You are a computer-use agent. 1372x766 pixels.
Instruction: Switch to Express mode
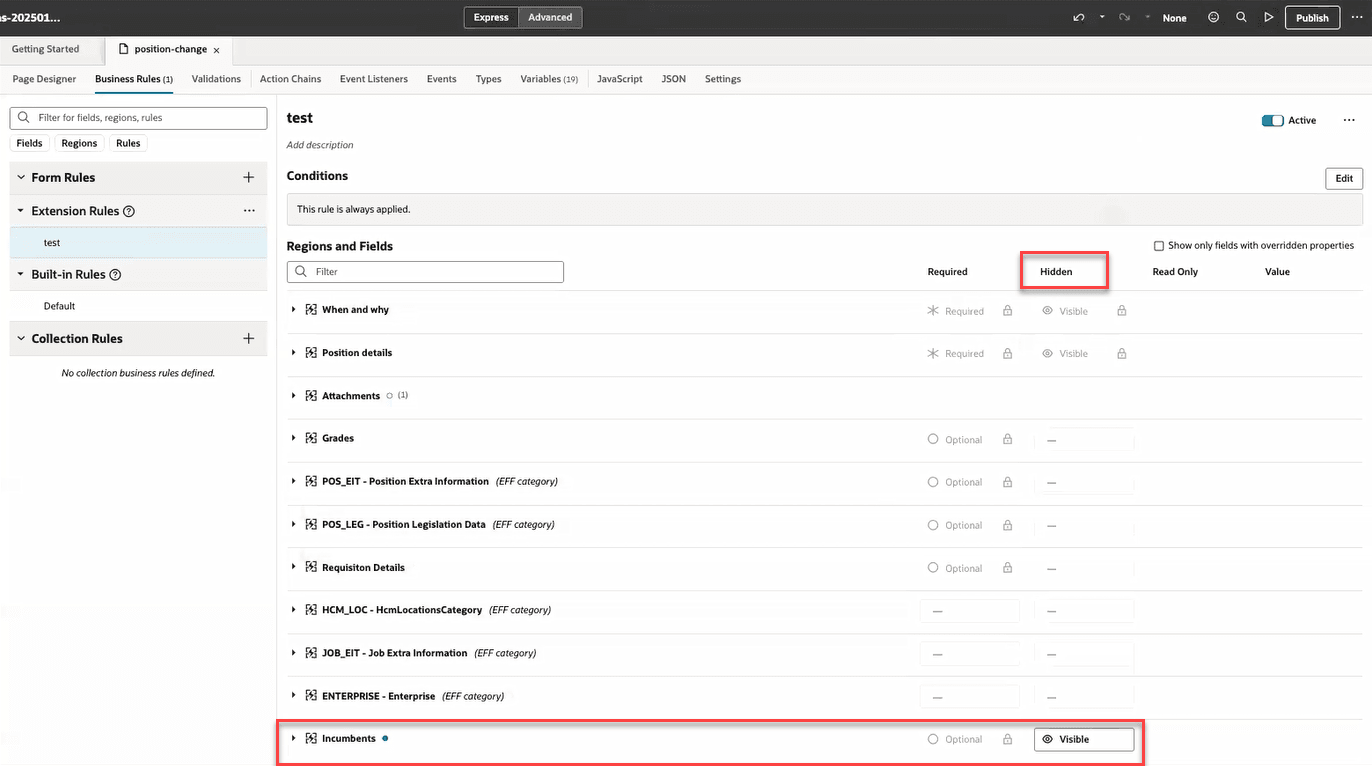click(x=491, y=17)
